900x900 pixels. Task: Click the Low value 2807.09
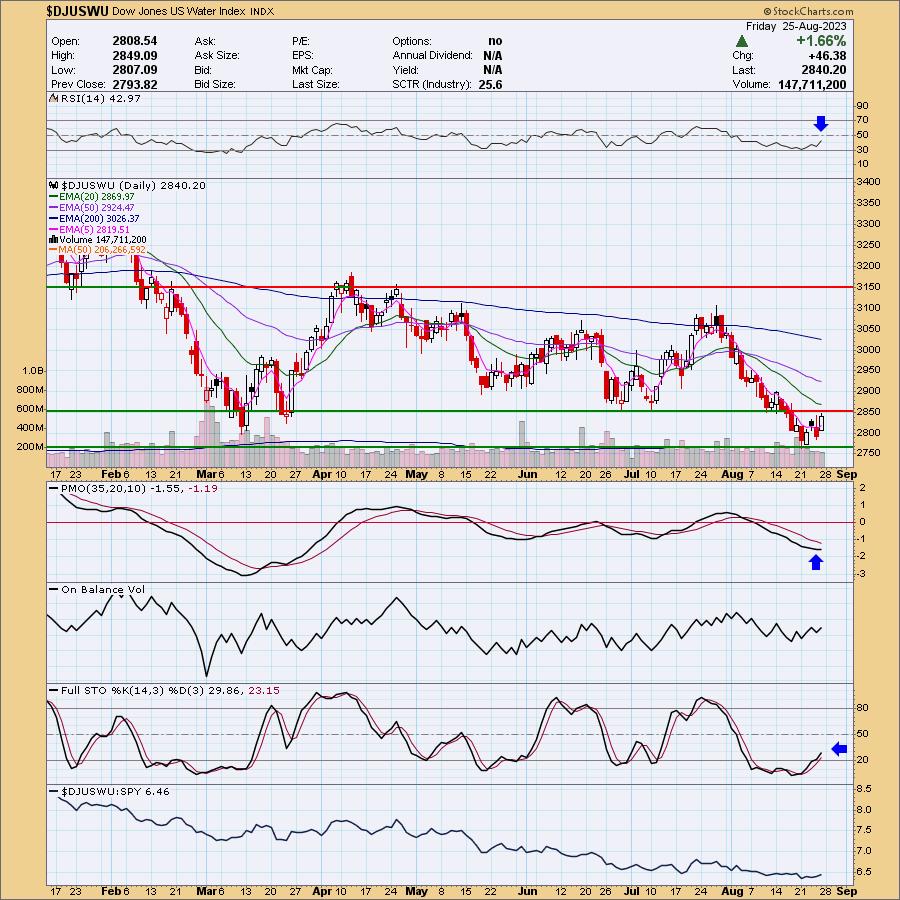[x=135, y=69]
